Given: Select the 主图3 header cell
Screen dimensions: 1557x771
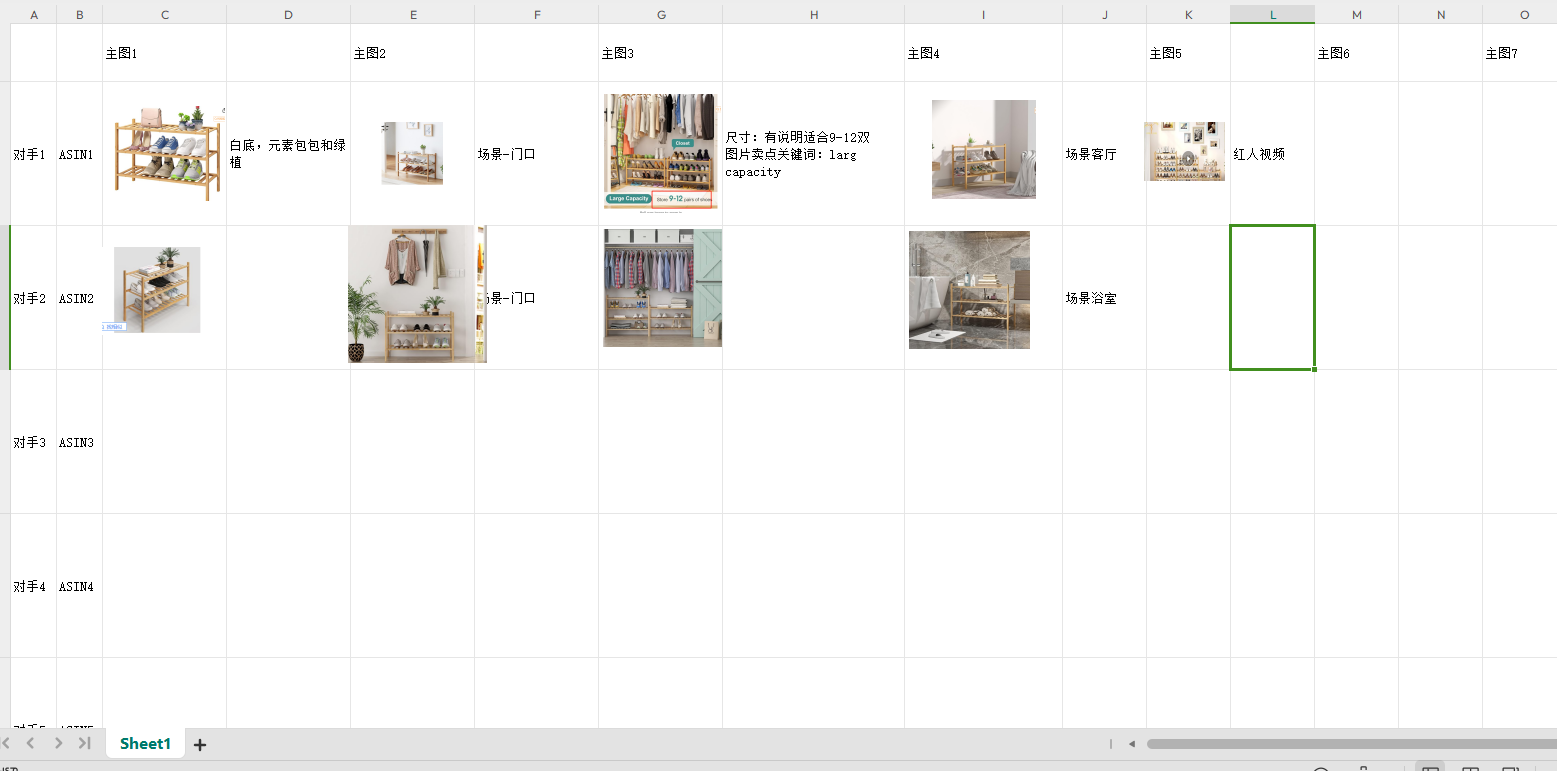Looking at the screenshot, I should tap(660, 53).
